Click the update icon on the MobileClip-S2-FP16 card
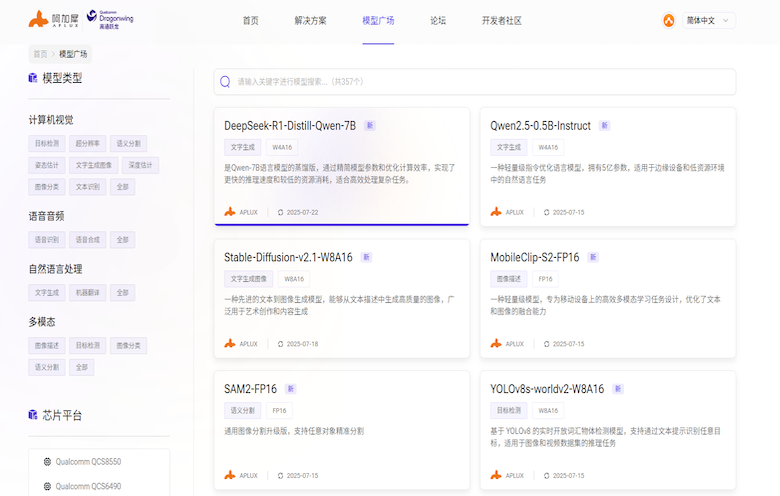This screenshot has width=780, height=496. 547,344
